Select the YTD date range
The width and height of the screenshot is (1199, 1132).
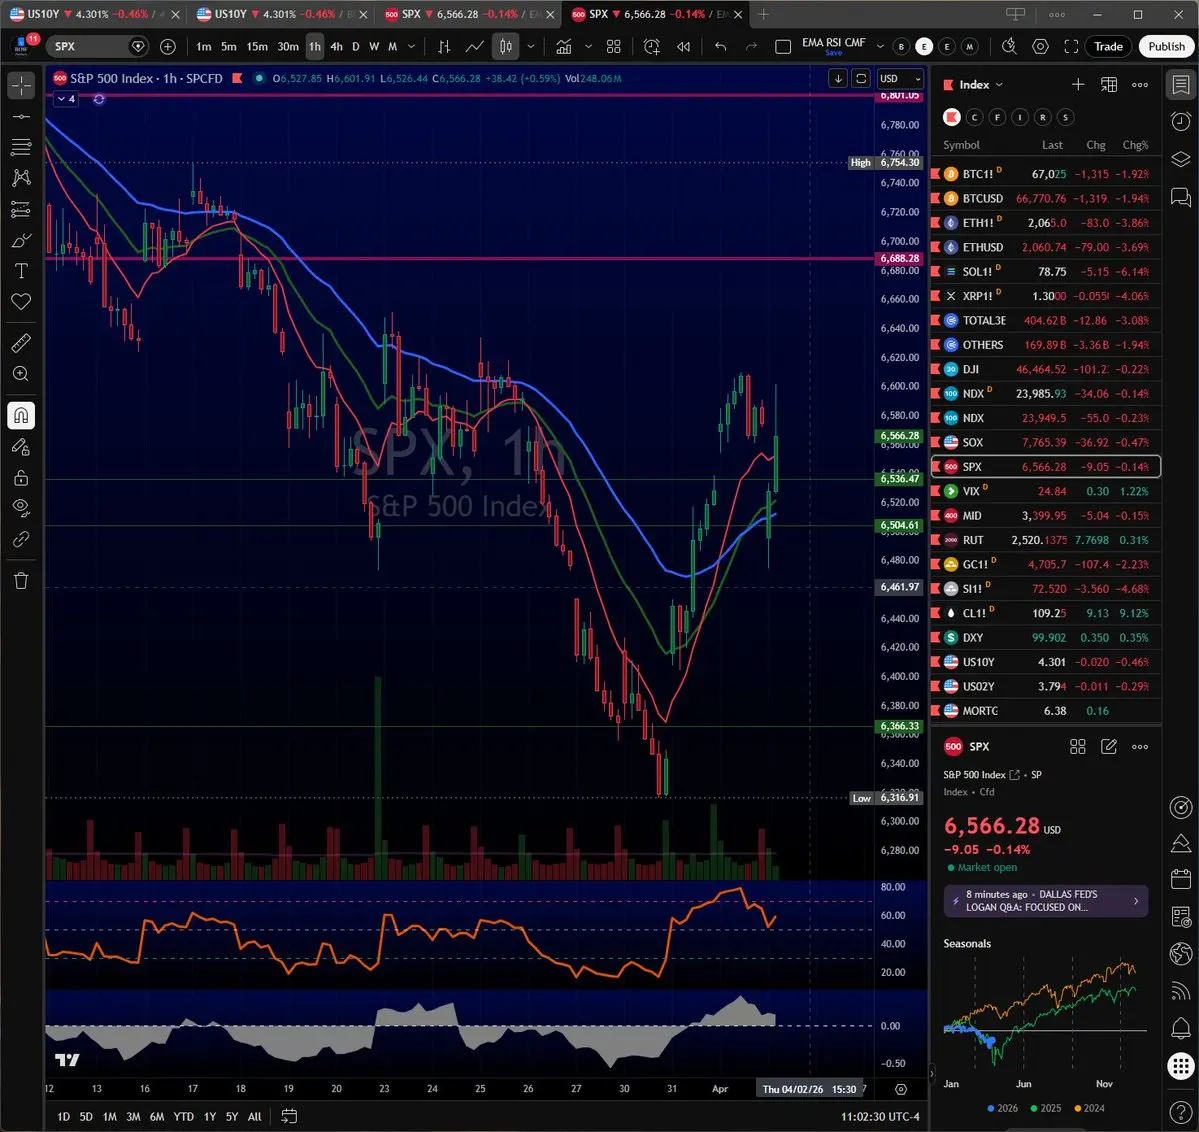pos(183,1116)
